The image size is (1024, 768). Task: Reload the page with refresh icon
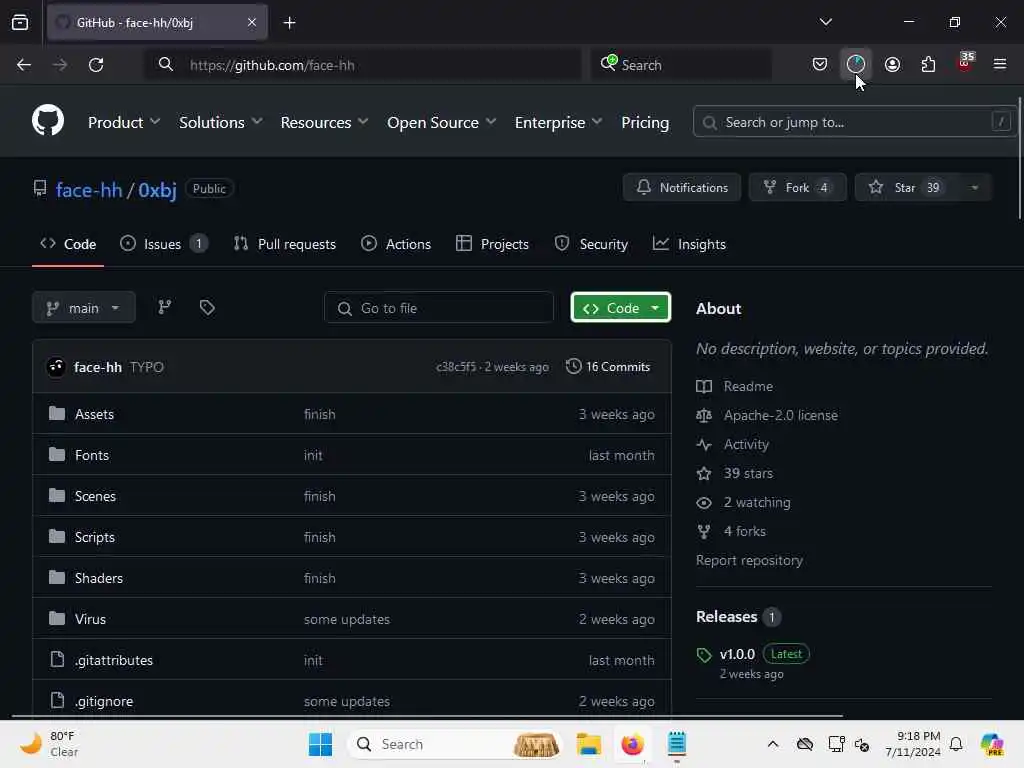coord(96,65)
